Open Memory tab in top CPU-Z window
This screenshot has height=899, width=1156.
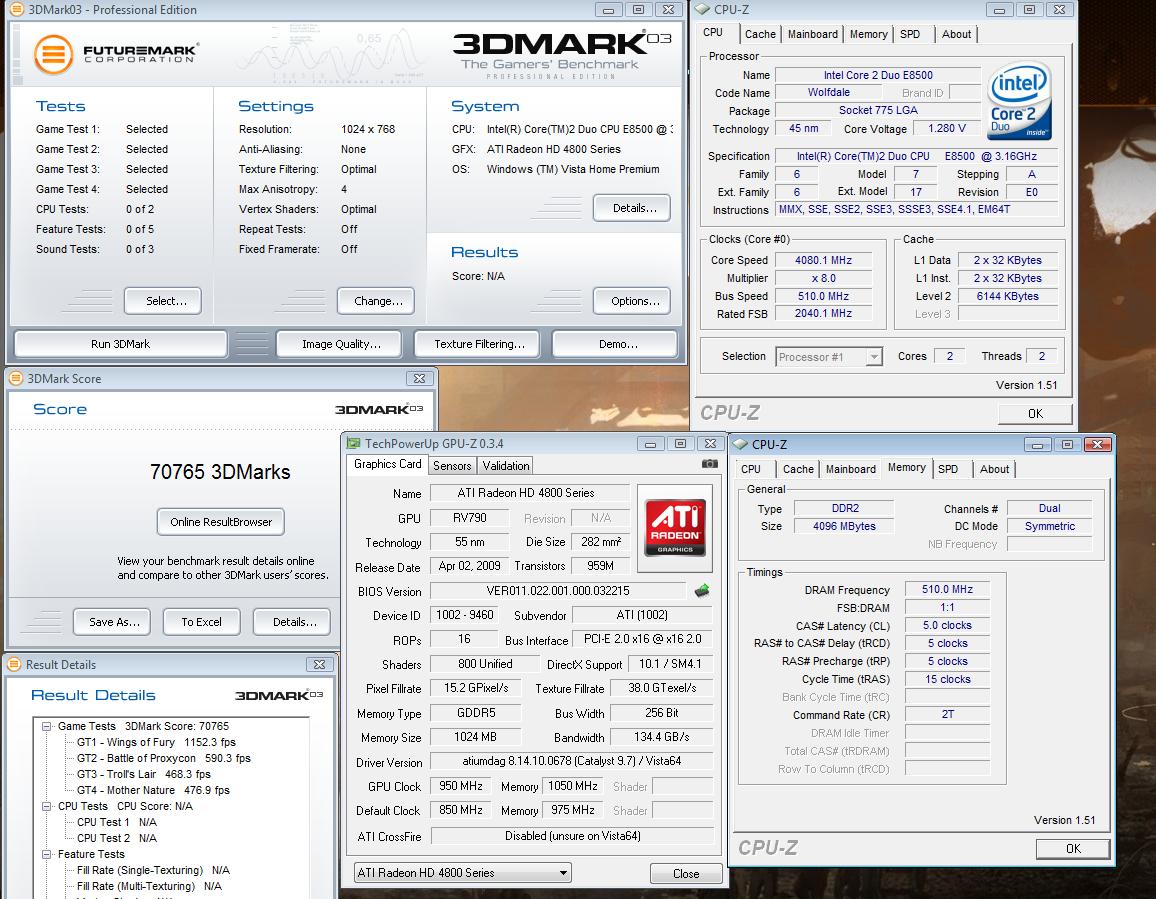868,34
